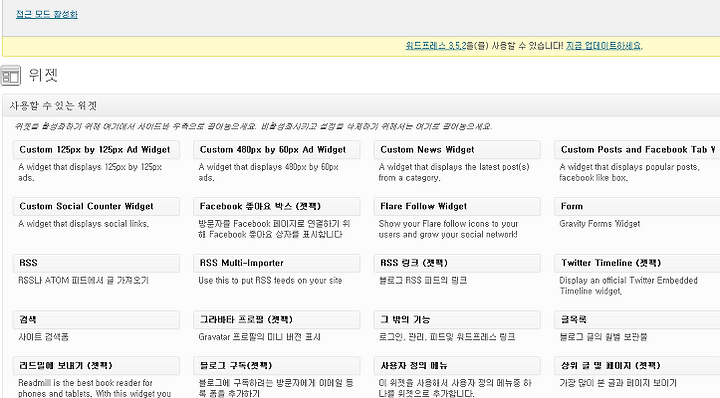Click description 'Gravity Forms Widget'

pos(600,224)
